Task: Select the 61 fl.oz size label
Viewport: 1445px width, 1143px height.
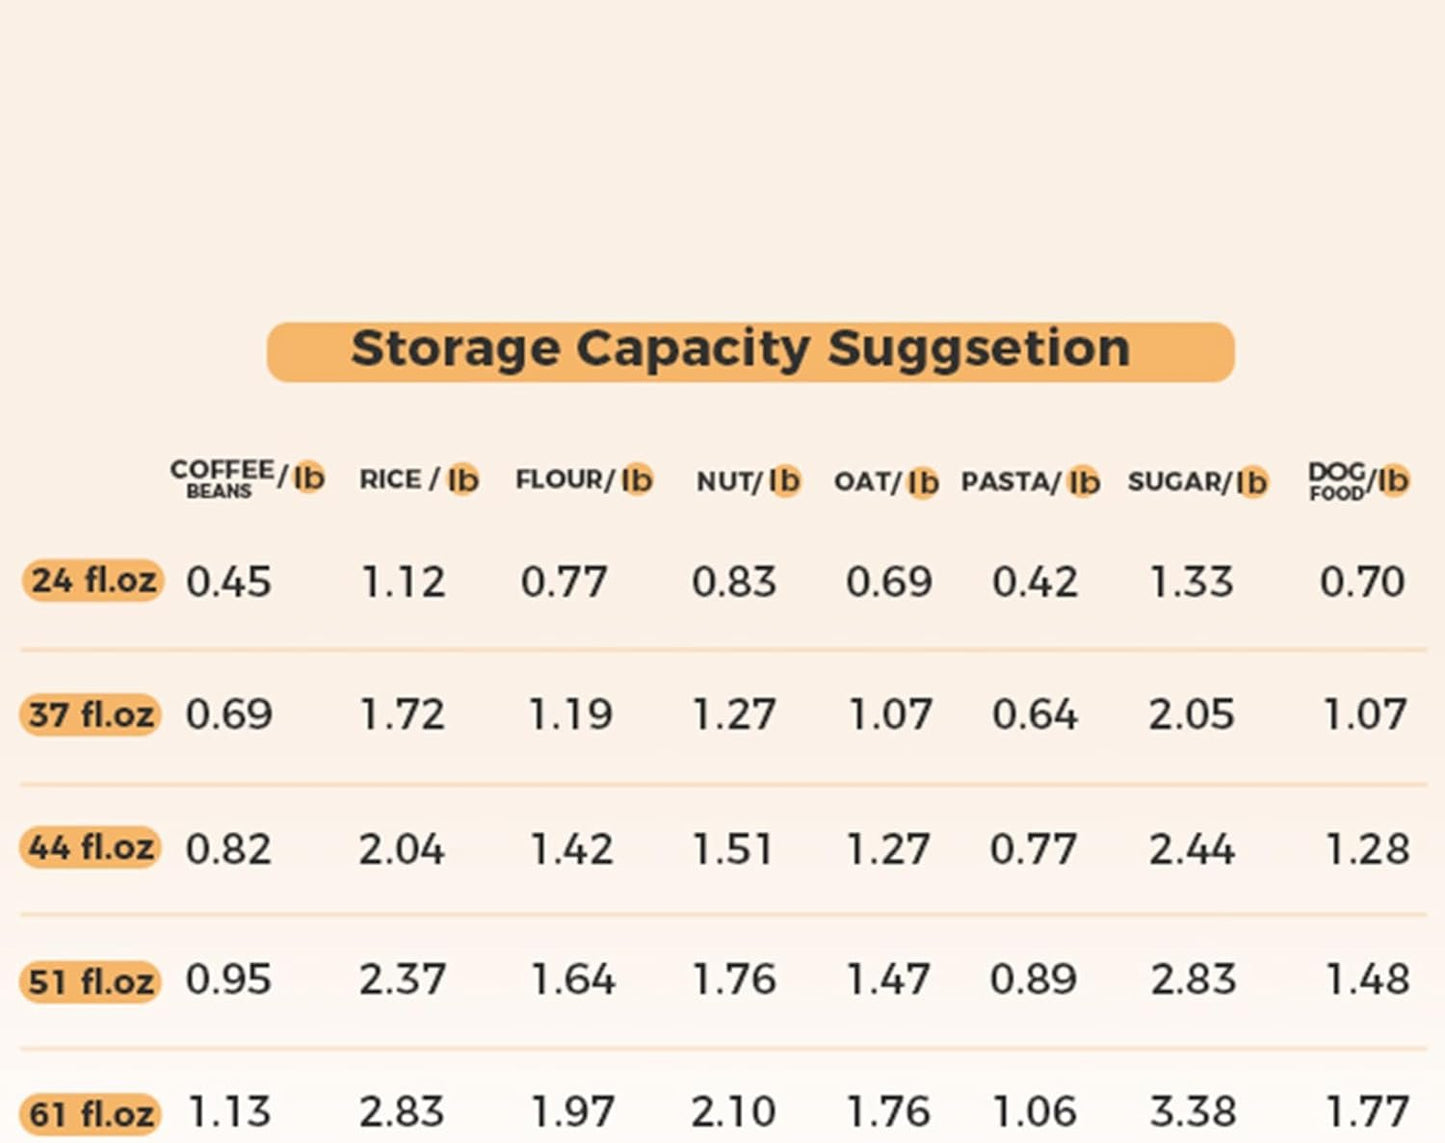Action: (90, 1114)
